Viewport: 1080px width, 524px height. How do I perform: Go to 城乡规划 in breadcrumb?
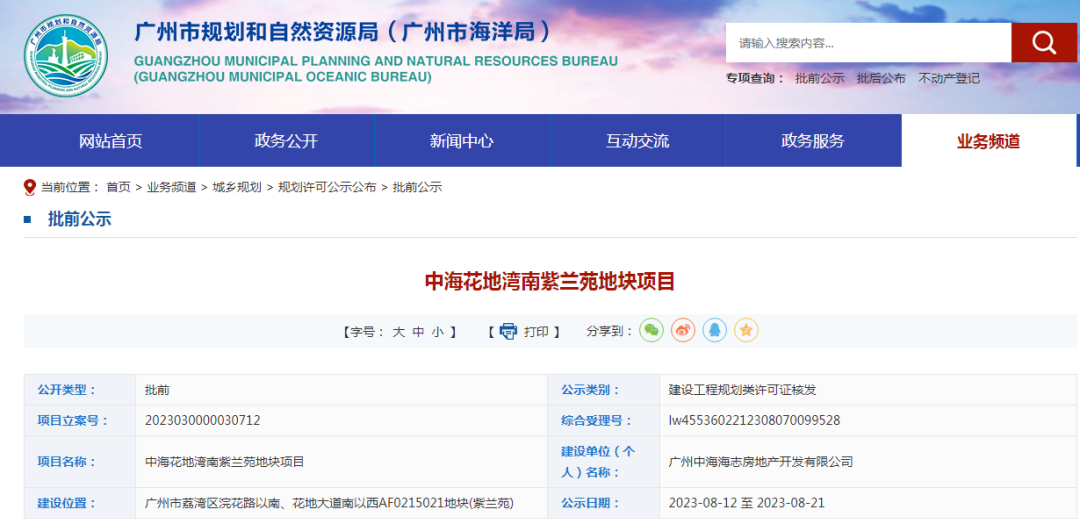click(237, 187)
